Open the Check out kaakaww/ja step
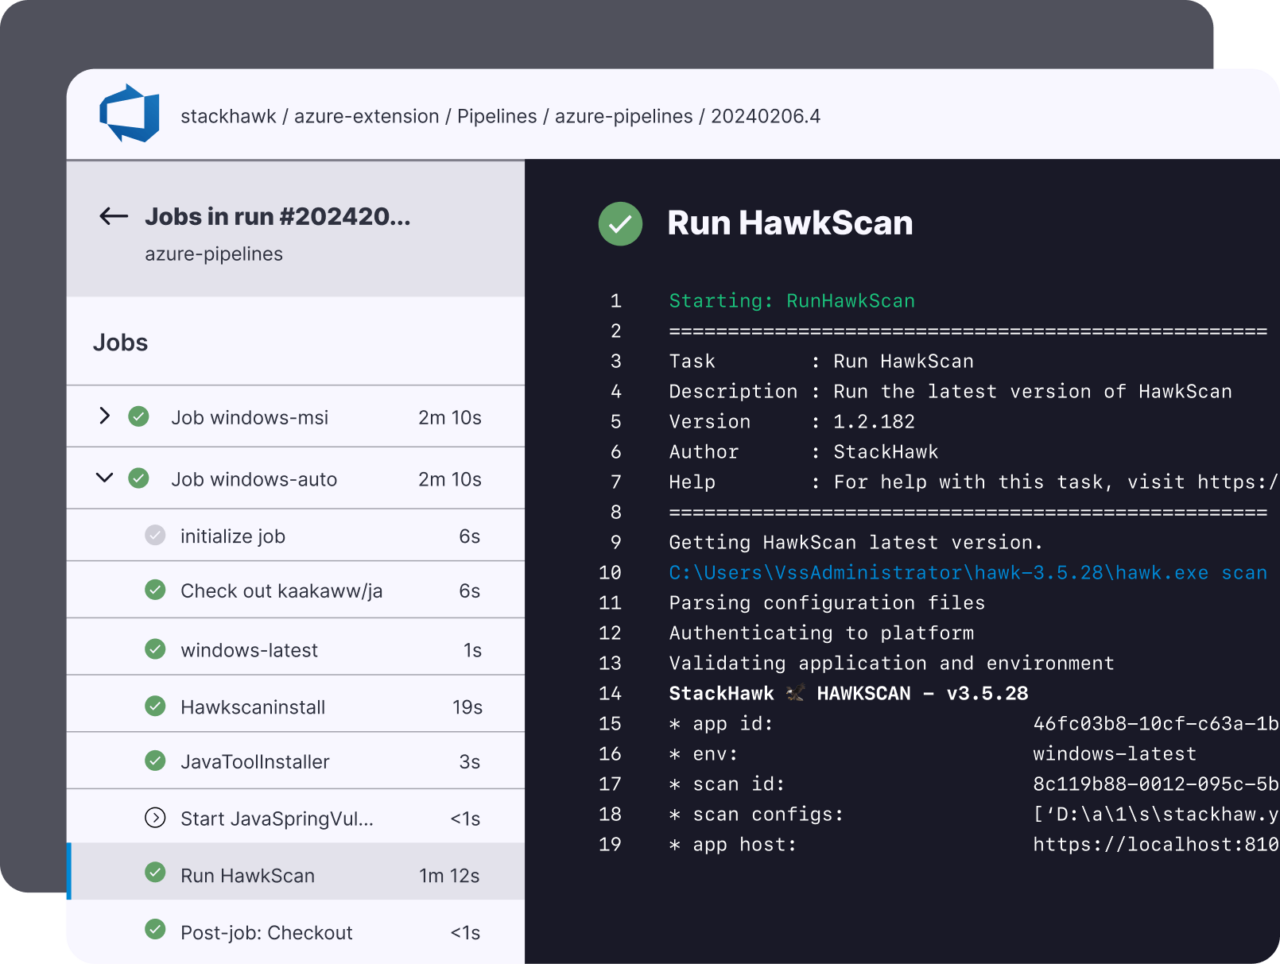 pyautogui.click(x=296, y=590)
